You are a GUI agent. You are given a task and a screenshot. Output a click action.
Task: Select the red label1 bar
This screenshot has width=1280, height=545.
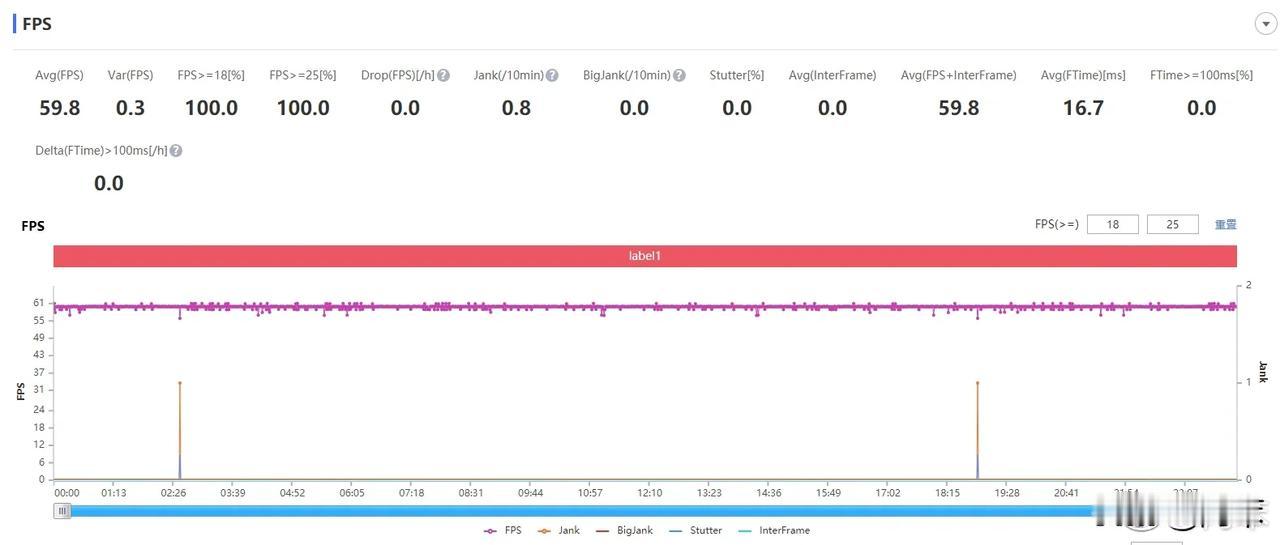pyautogui.click(x=645, y=256)
